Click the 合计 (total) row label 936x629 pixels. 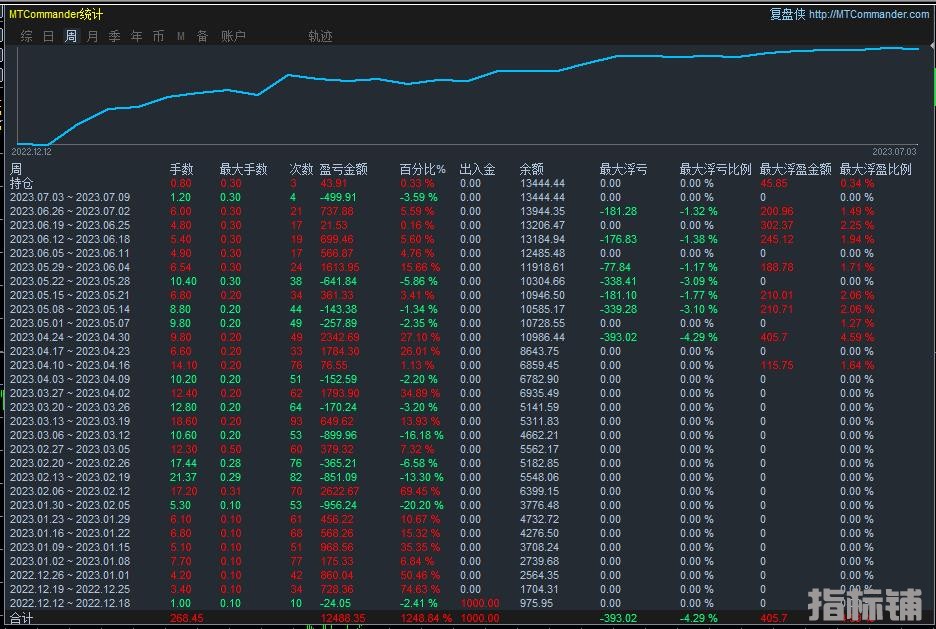coord(21,618)
